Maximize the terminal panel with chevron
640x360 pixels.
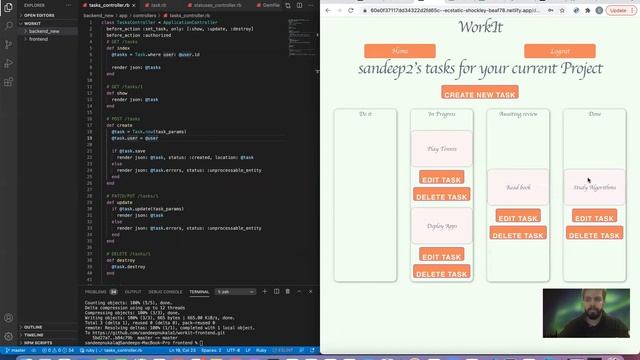[299, 291]
